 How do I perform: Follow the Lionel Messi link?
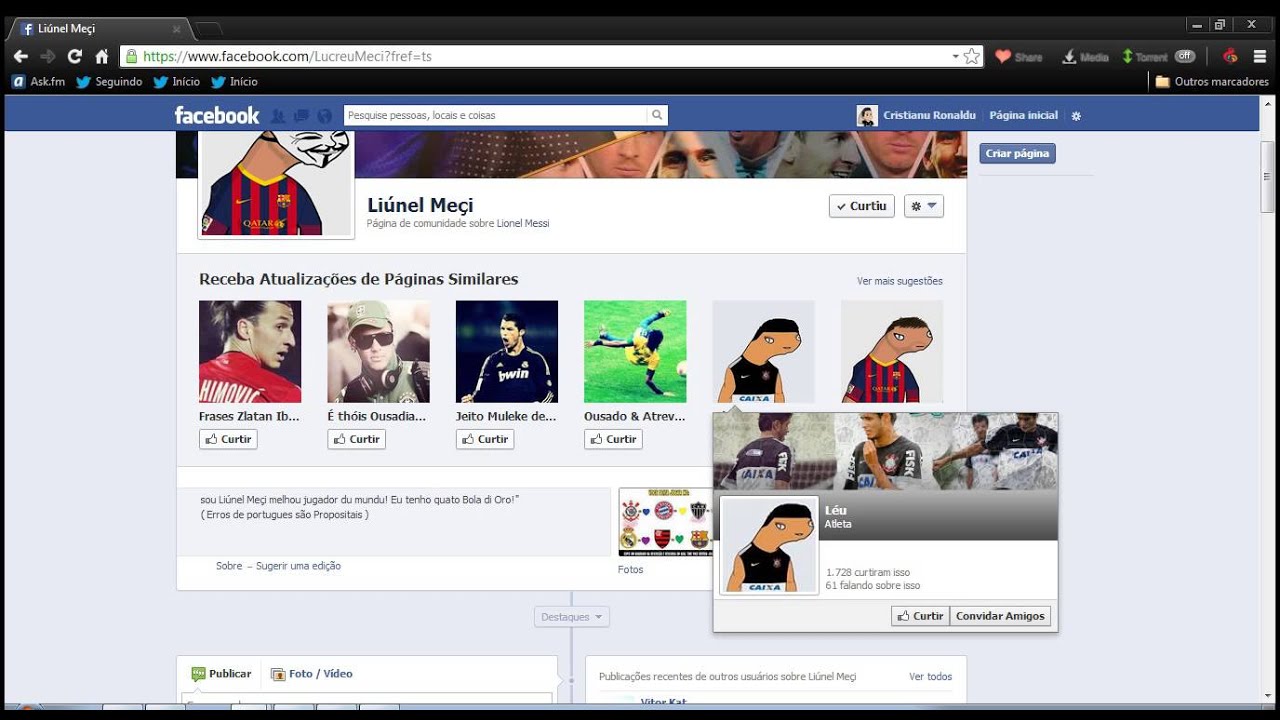point(523,223)
